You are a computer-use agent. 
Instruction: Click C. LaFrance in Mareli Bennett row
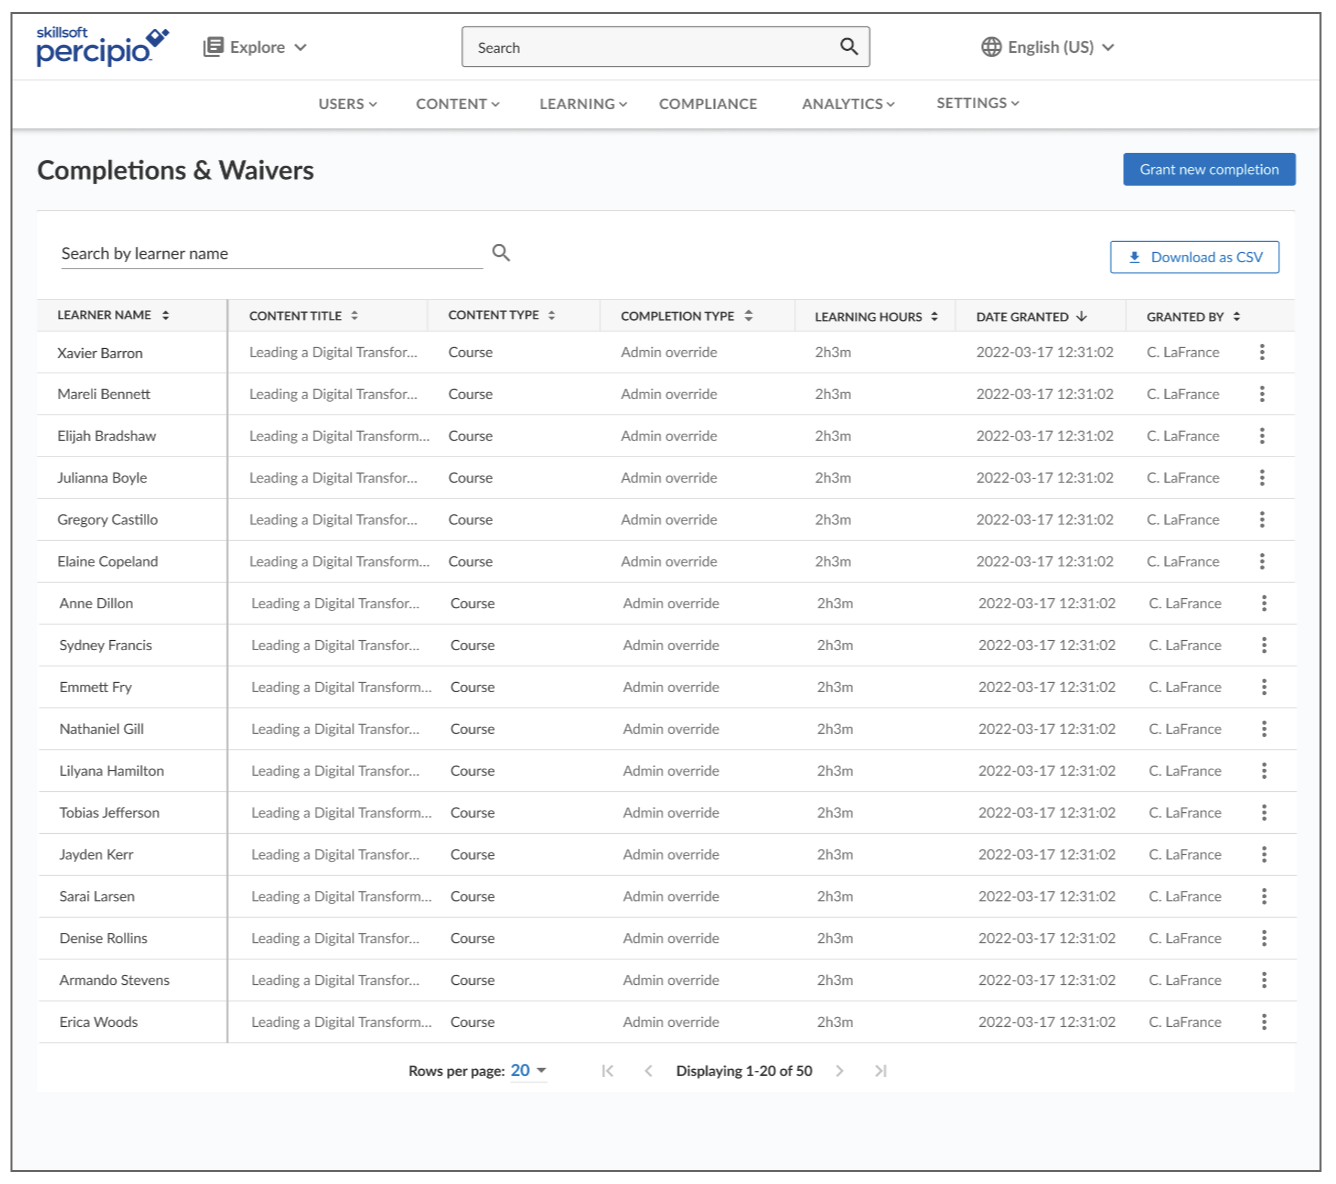pos(1183,394)
